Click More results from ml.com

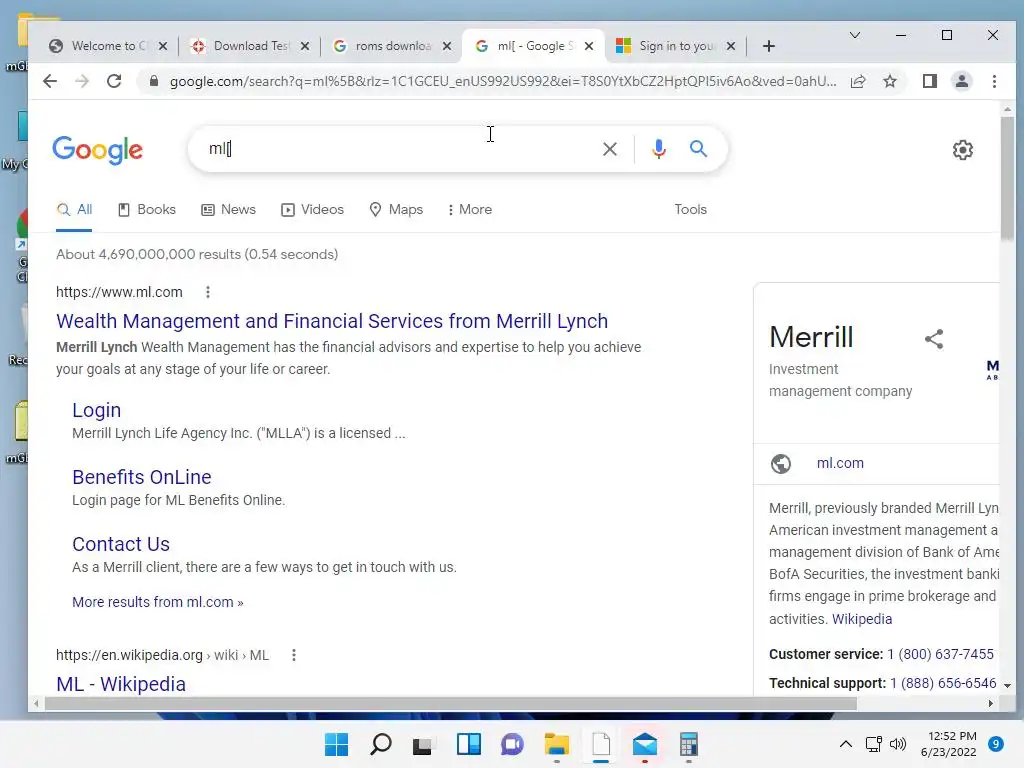[x=157, y=602]
